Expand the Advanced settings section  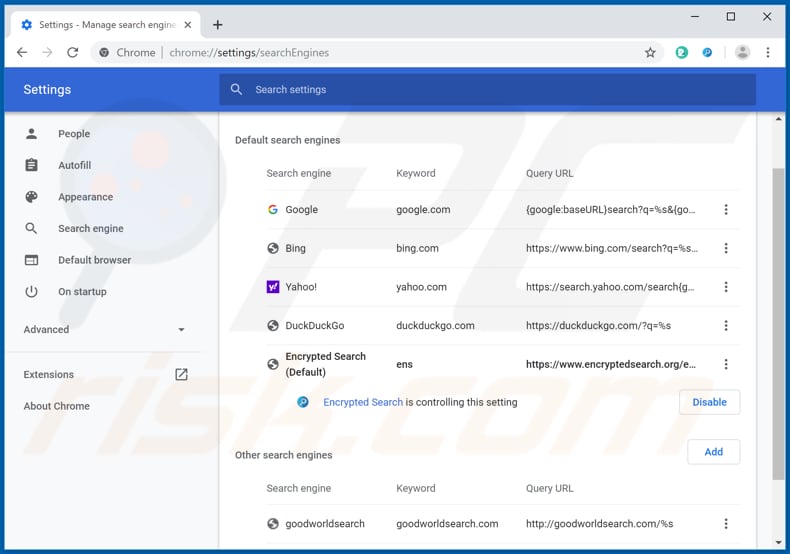click(x=105, y=330)
